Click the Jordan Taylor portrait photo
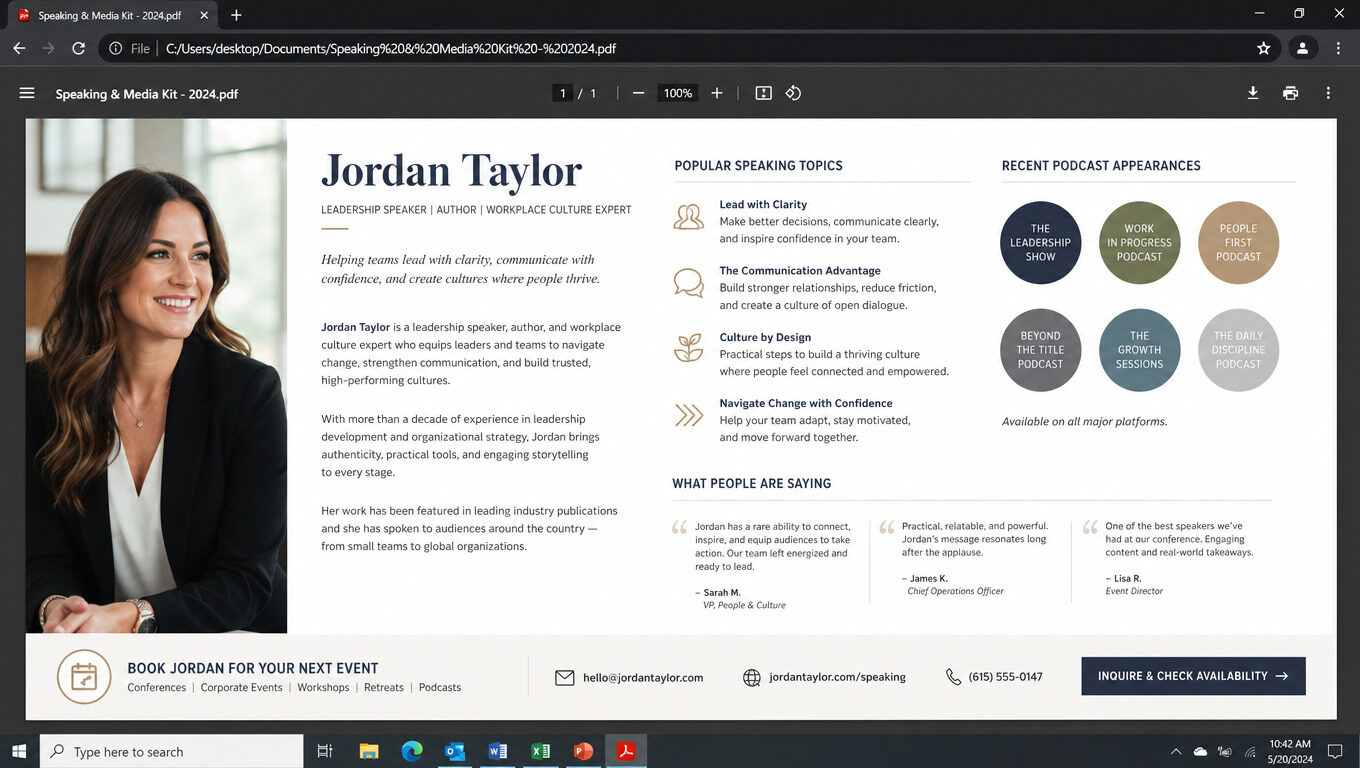Viewport: 1360px width, 768px height. (x=156, y=376)
